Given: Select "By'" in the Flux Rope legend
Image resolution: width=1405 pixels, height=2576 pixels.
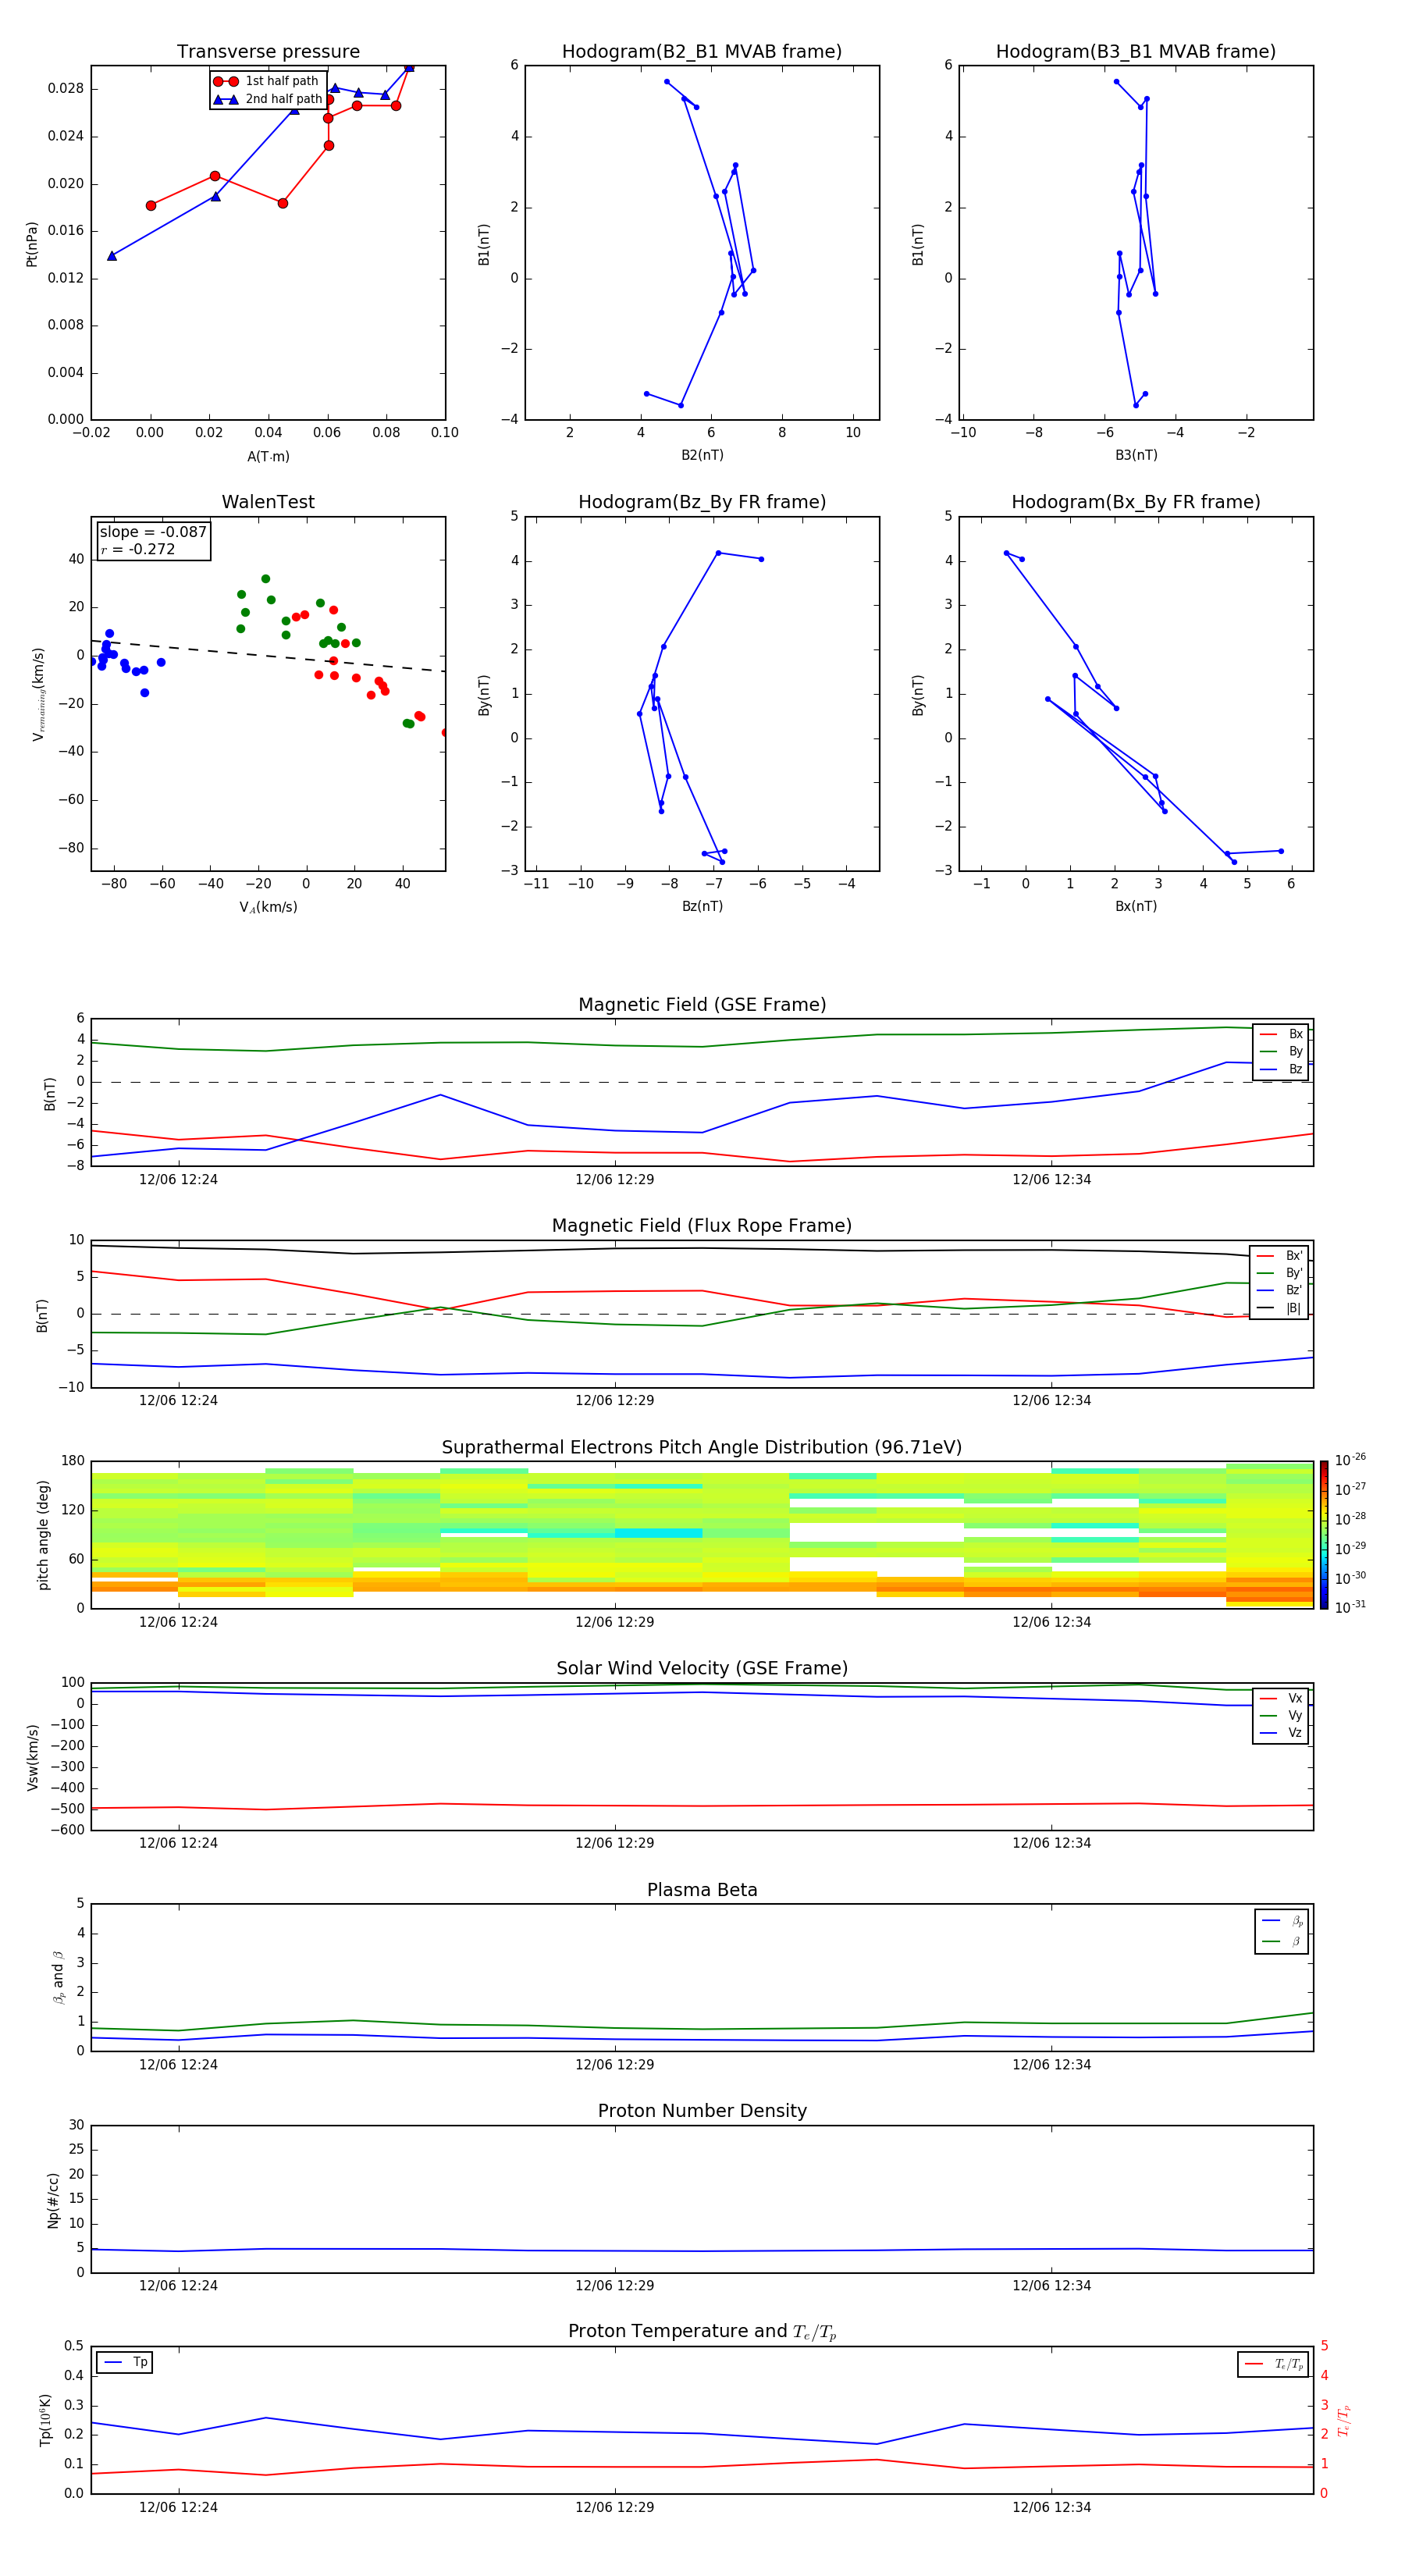Looking at the screenshot, I should (1280, 1274).
